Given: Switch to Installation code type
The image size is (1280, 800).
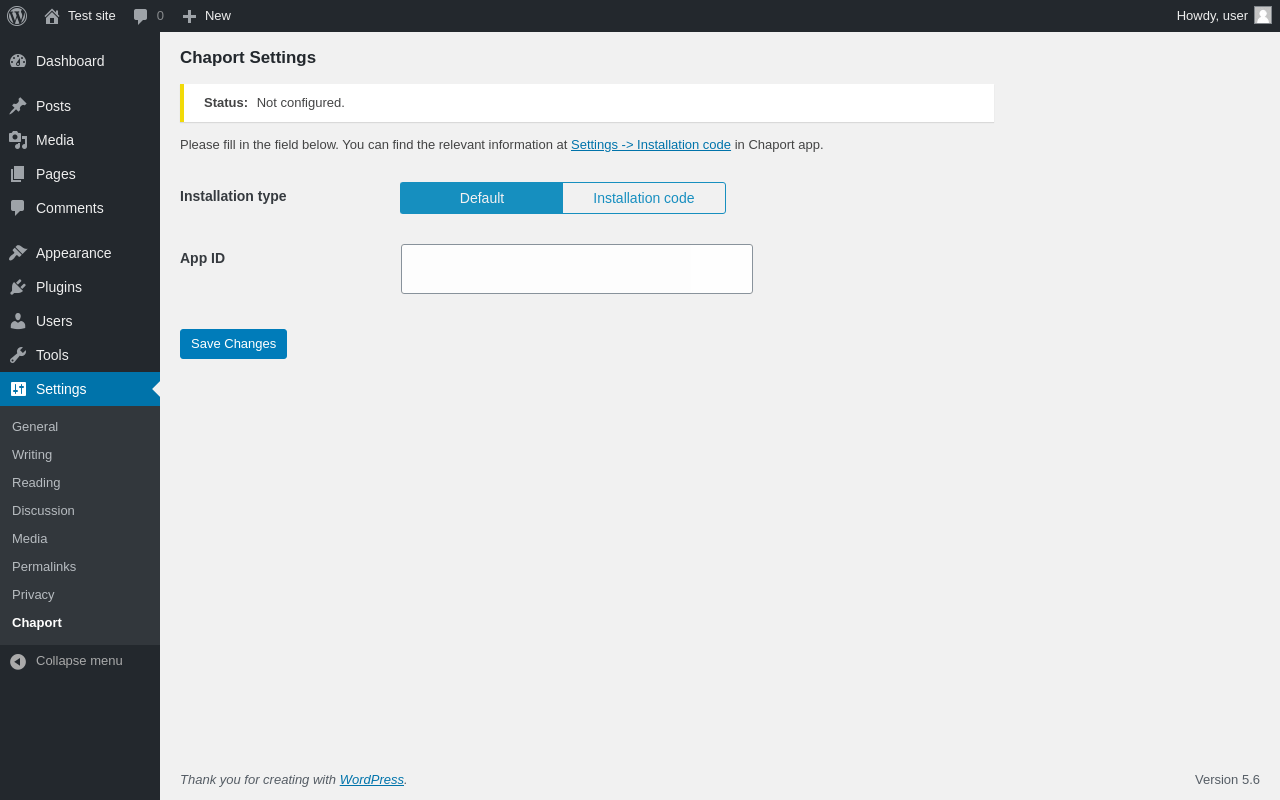Looking at the screenshot, I should pos(643,198).
